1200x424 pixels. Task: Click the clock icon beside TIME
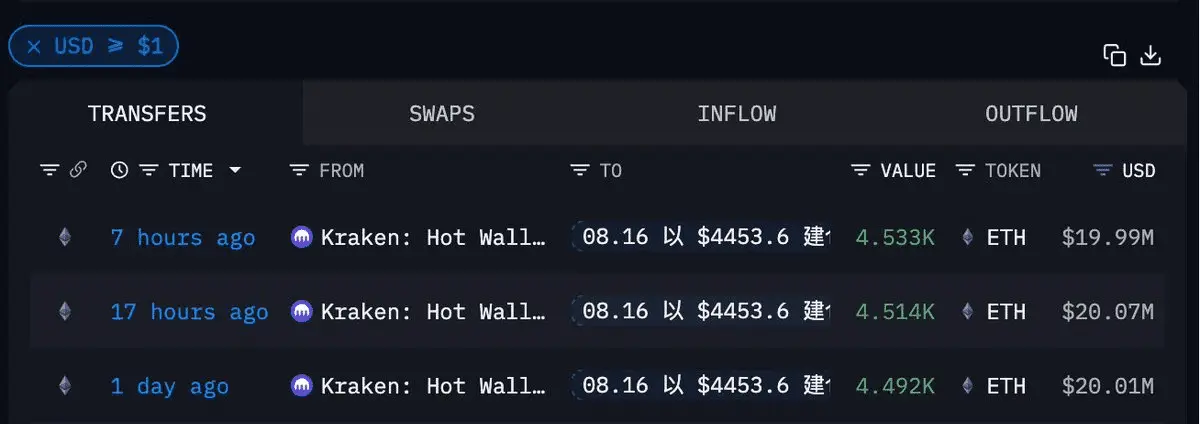[119, 170]
